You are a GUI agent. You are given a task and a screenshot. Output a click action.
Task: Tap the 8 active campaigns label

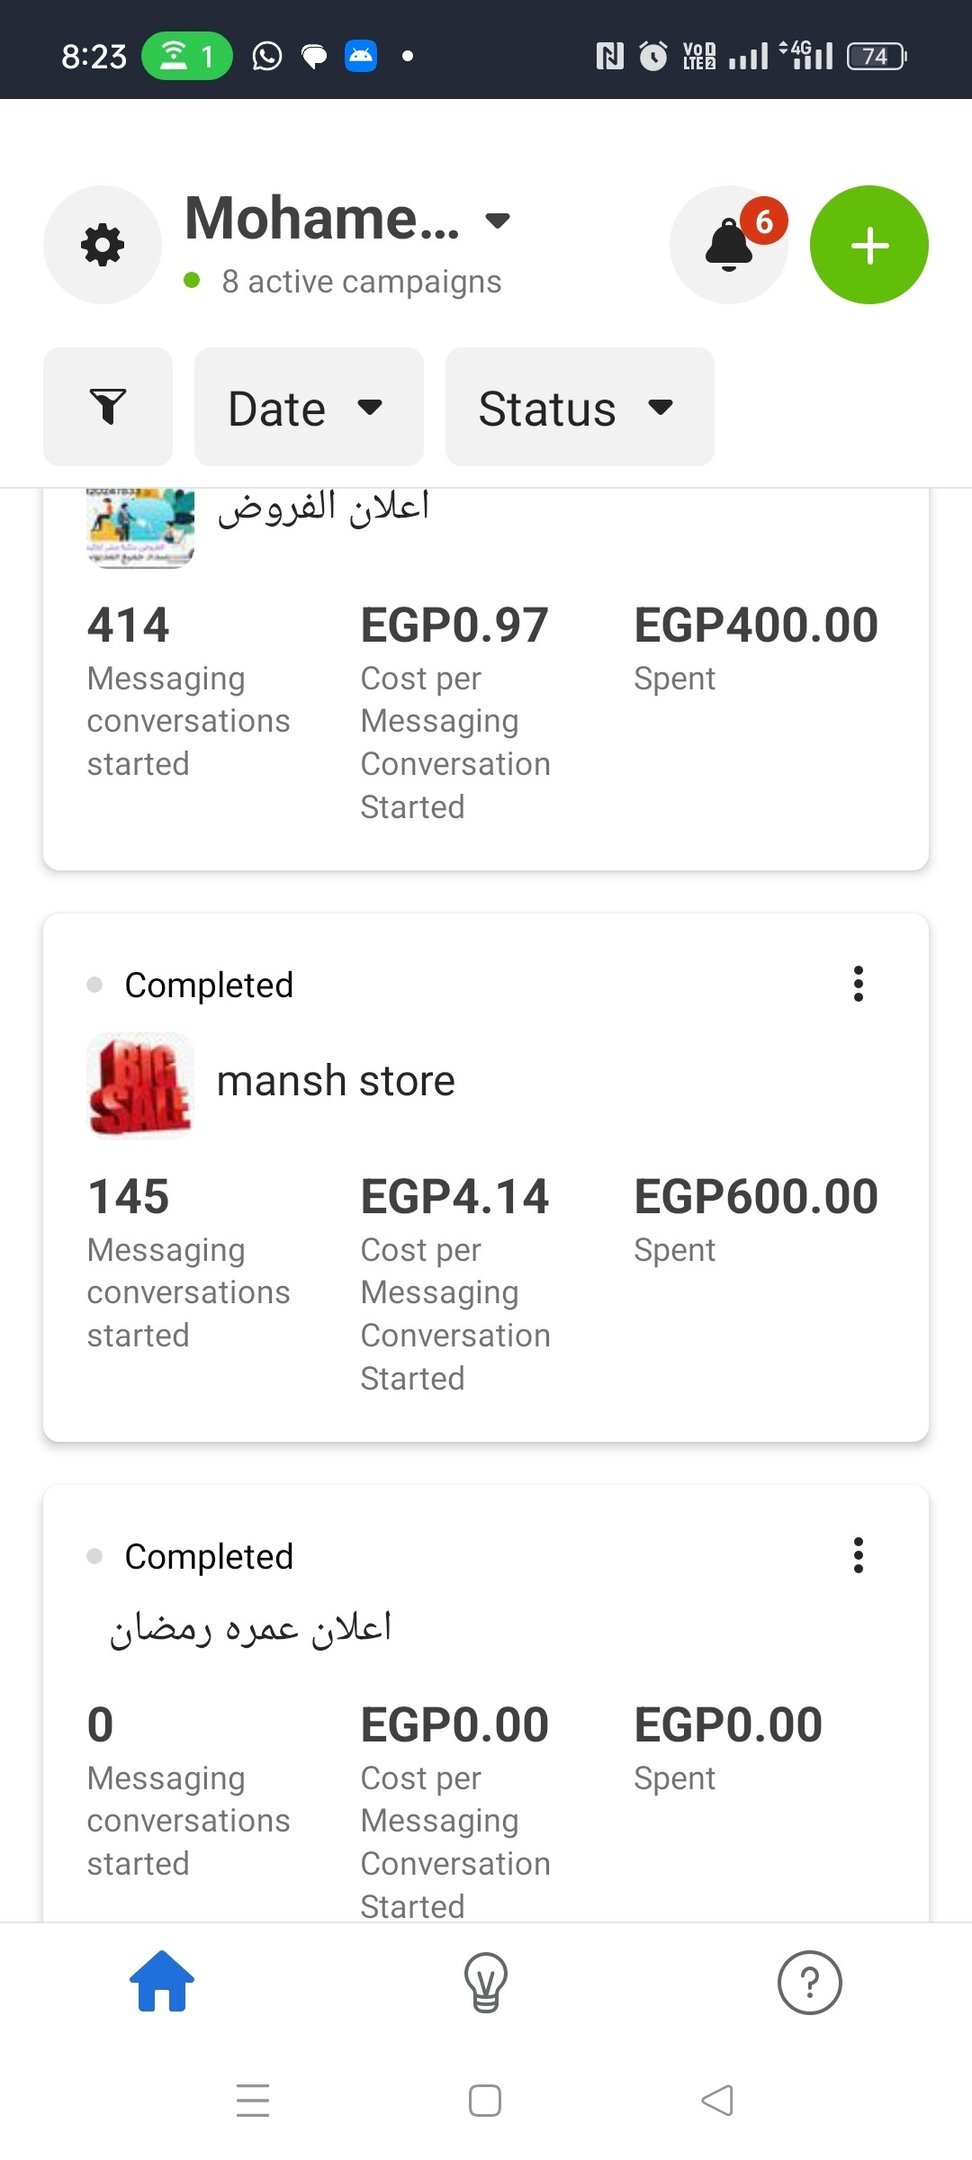[362, 282]
